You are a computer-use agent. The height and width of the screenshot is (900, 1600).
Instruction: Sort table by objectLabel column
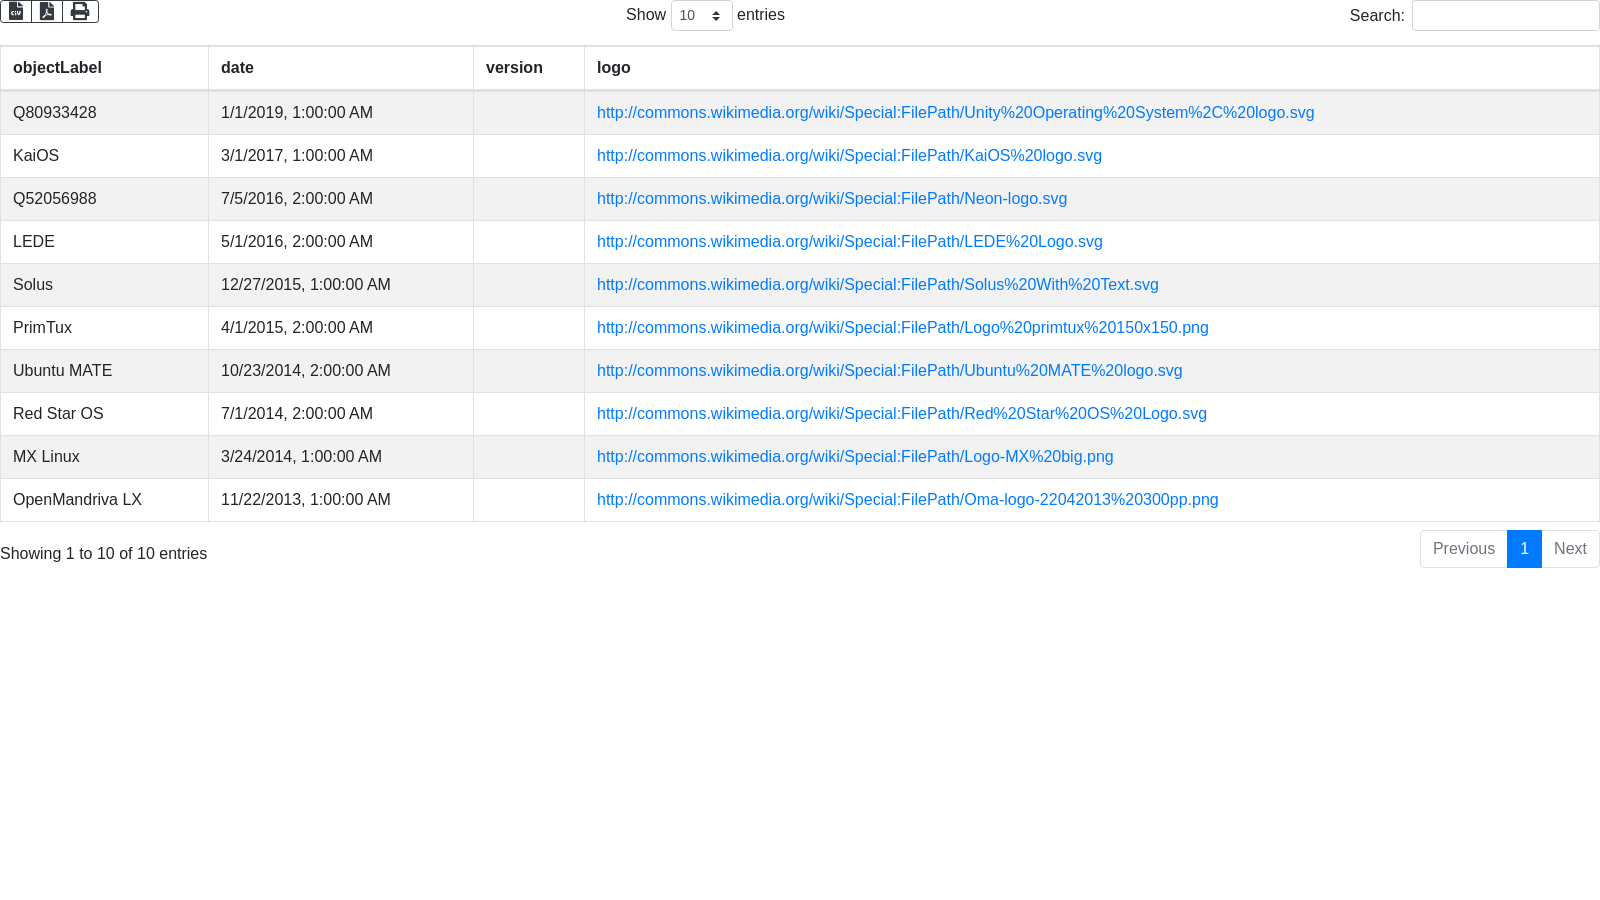(57, 68)
